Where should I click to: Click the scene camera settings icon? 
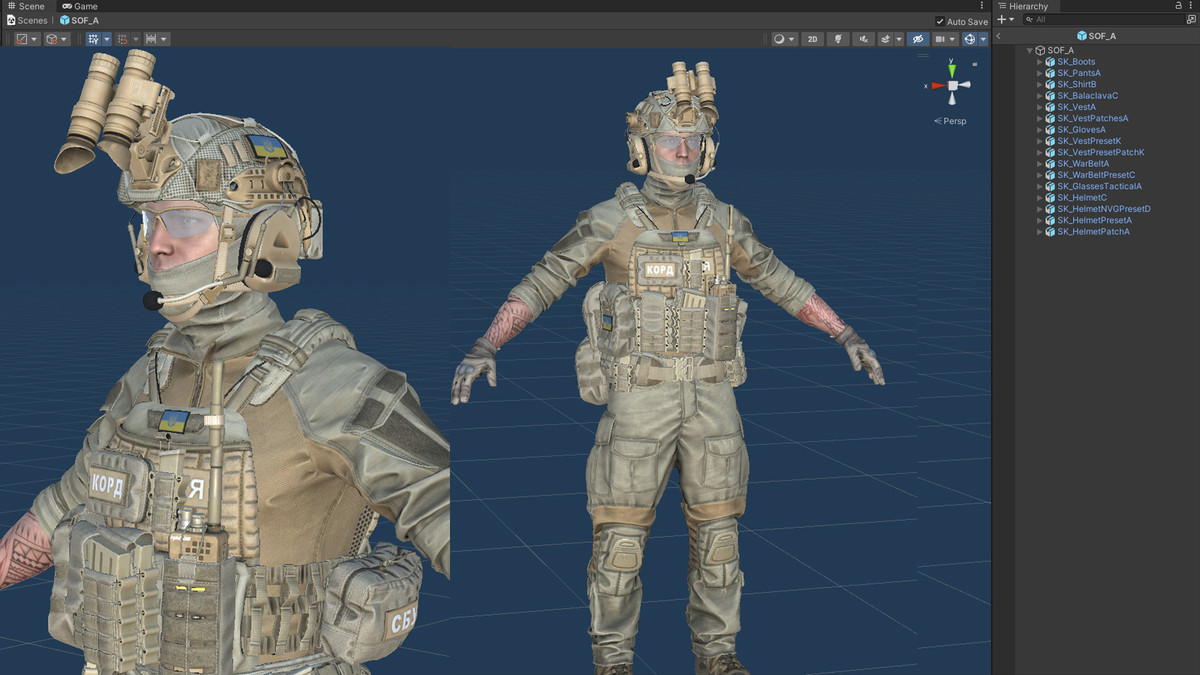click(940, 39)
